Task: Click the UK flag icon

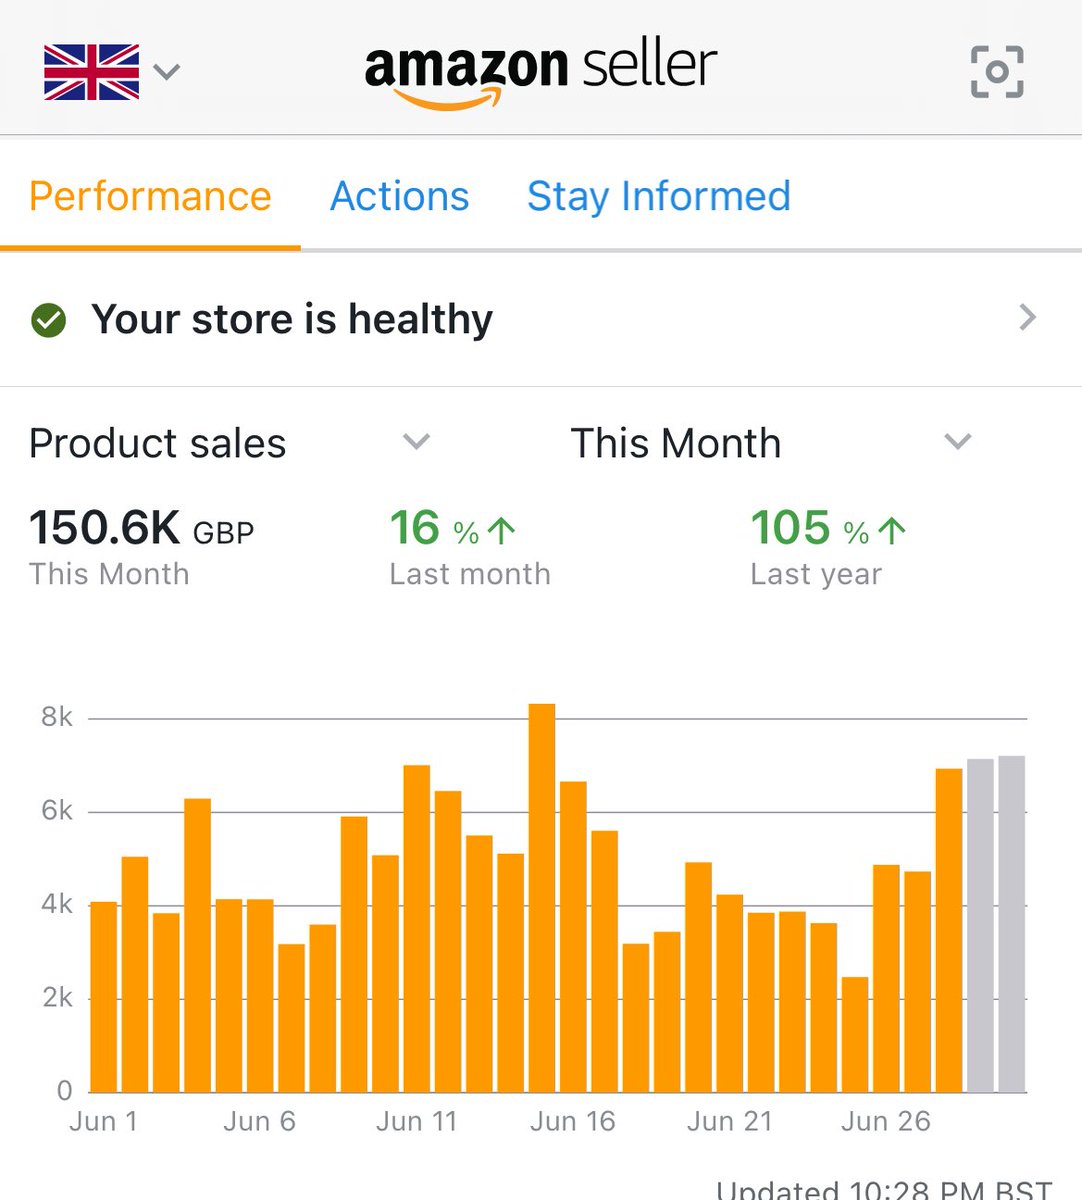Action: [x=91, y=72]
